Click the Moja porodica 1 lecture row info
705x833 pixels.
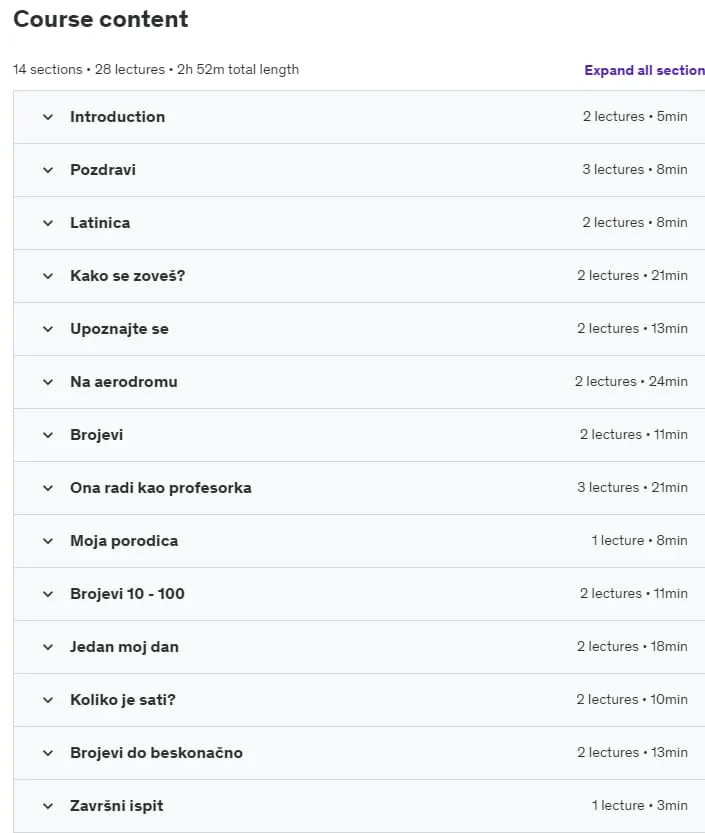pos(639,541)
